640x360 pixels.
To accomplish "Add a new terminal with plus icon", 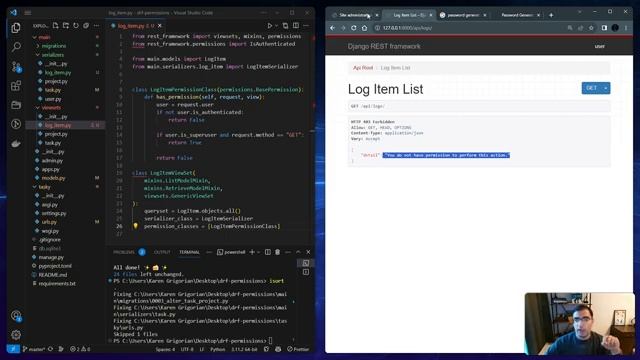I will pyautogui.click(x=252, y=252).
